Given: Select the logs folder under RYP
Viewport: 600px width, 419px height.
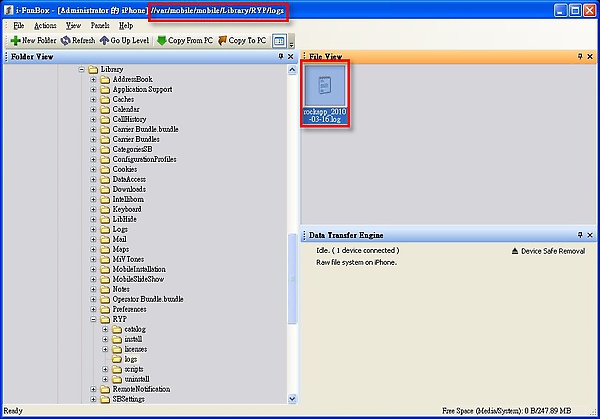Looking at the screenshot, I should (x=130, y=359).
